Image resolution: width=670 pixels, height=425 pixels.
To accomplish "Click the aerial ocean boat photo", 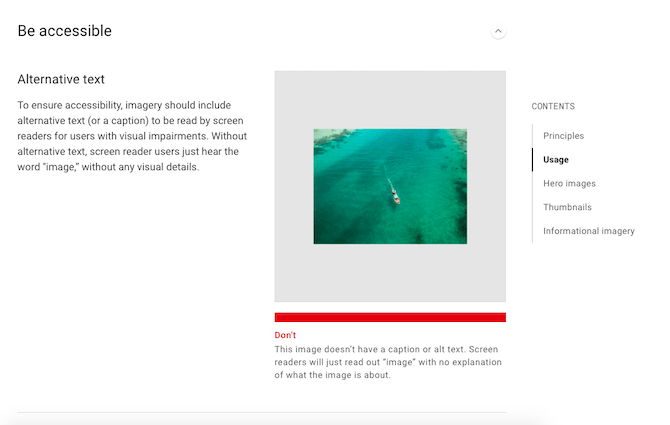I will (x=390, y=187).
